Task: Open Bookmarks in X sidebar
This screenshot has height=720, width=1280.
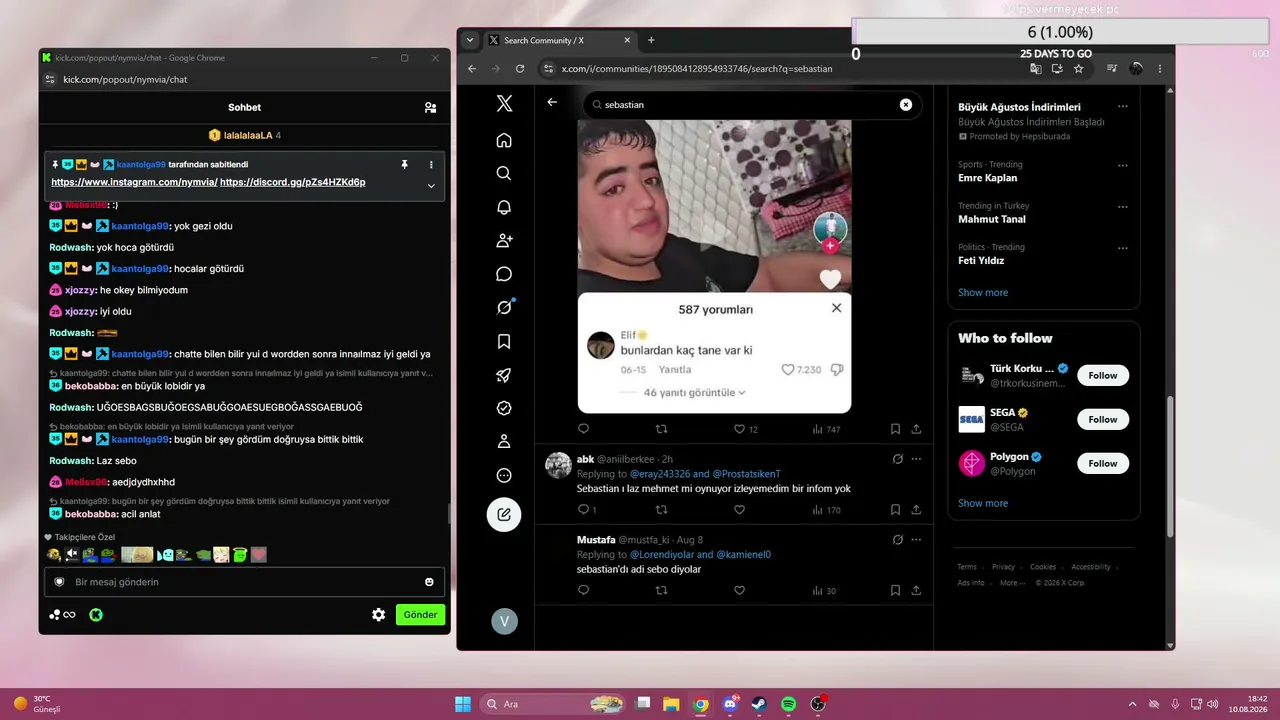Action: pyautogui.click(x=504, y=341)
